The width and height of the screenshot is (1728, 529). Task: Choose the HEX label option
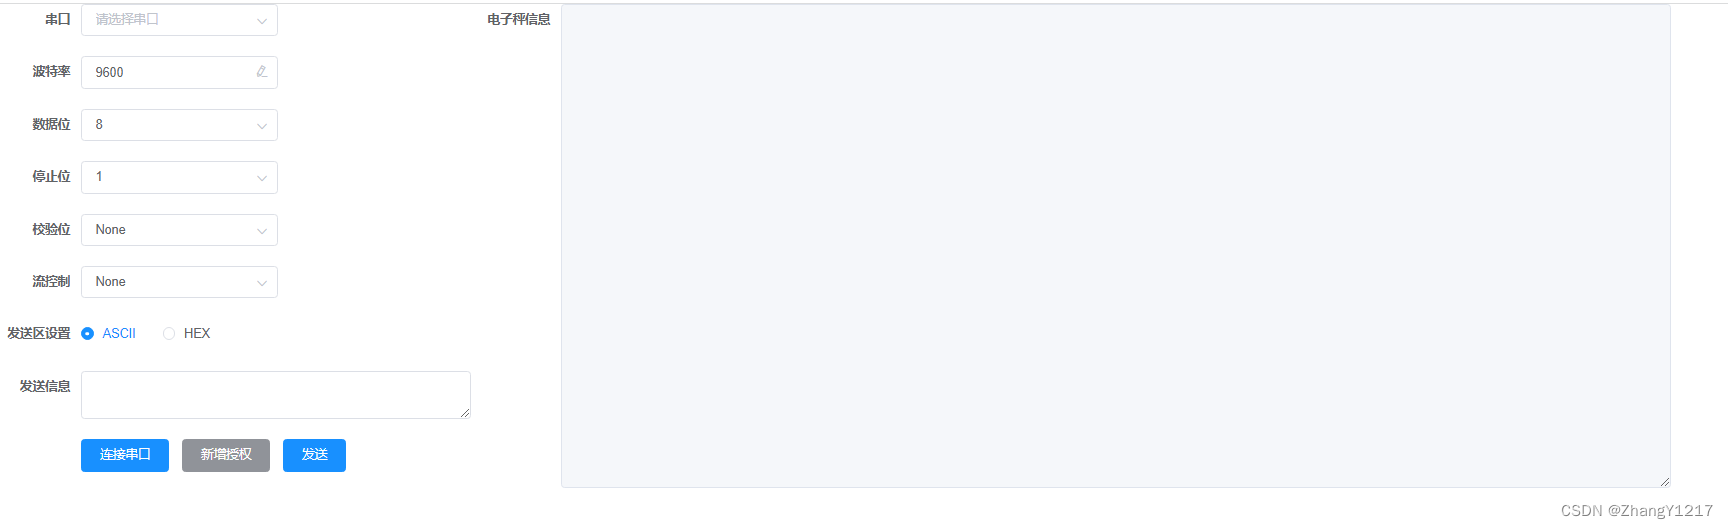click(x=197, y=334)
